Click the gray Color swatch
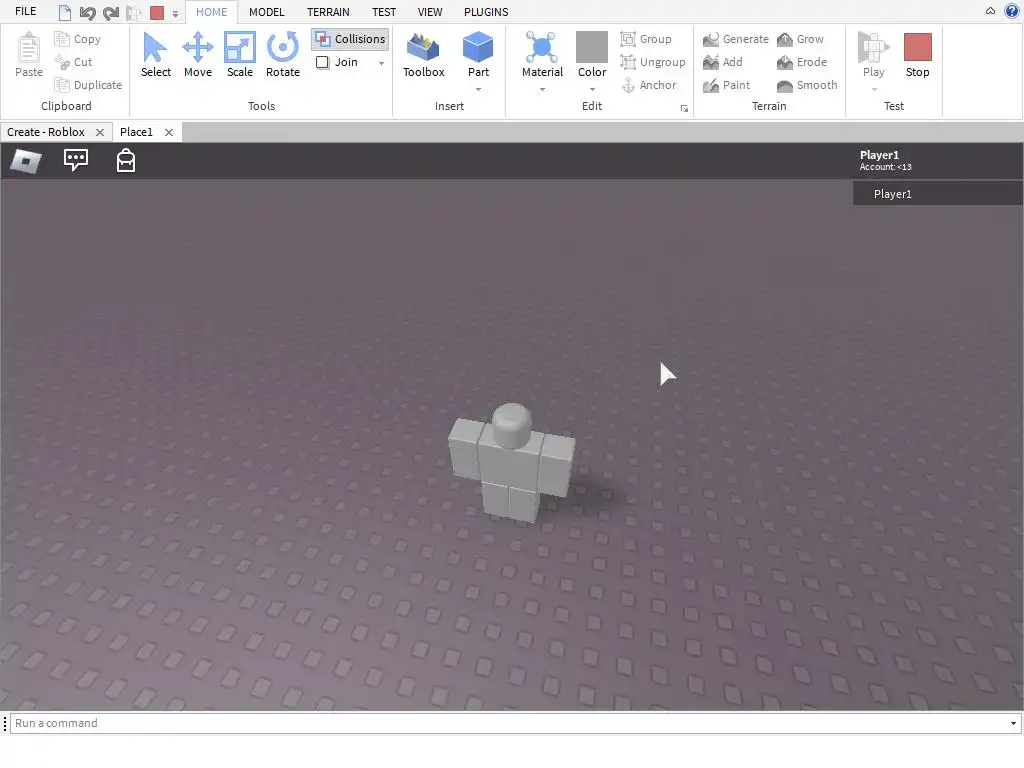 coord(592,47)
